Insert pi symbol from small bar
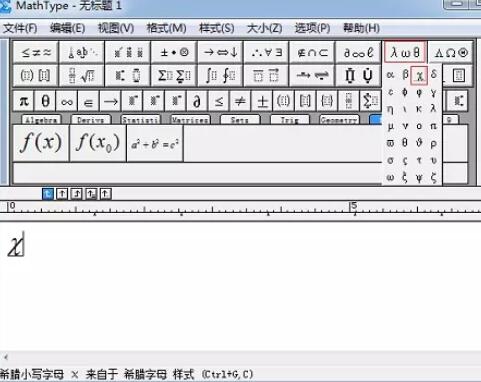Viewport: 481px width, 382px height. click(24, 101)
